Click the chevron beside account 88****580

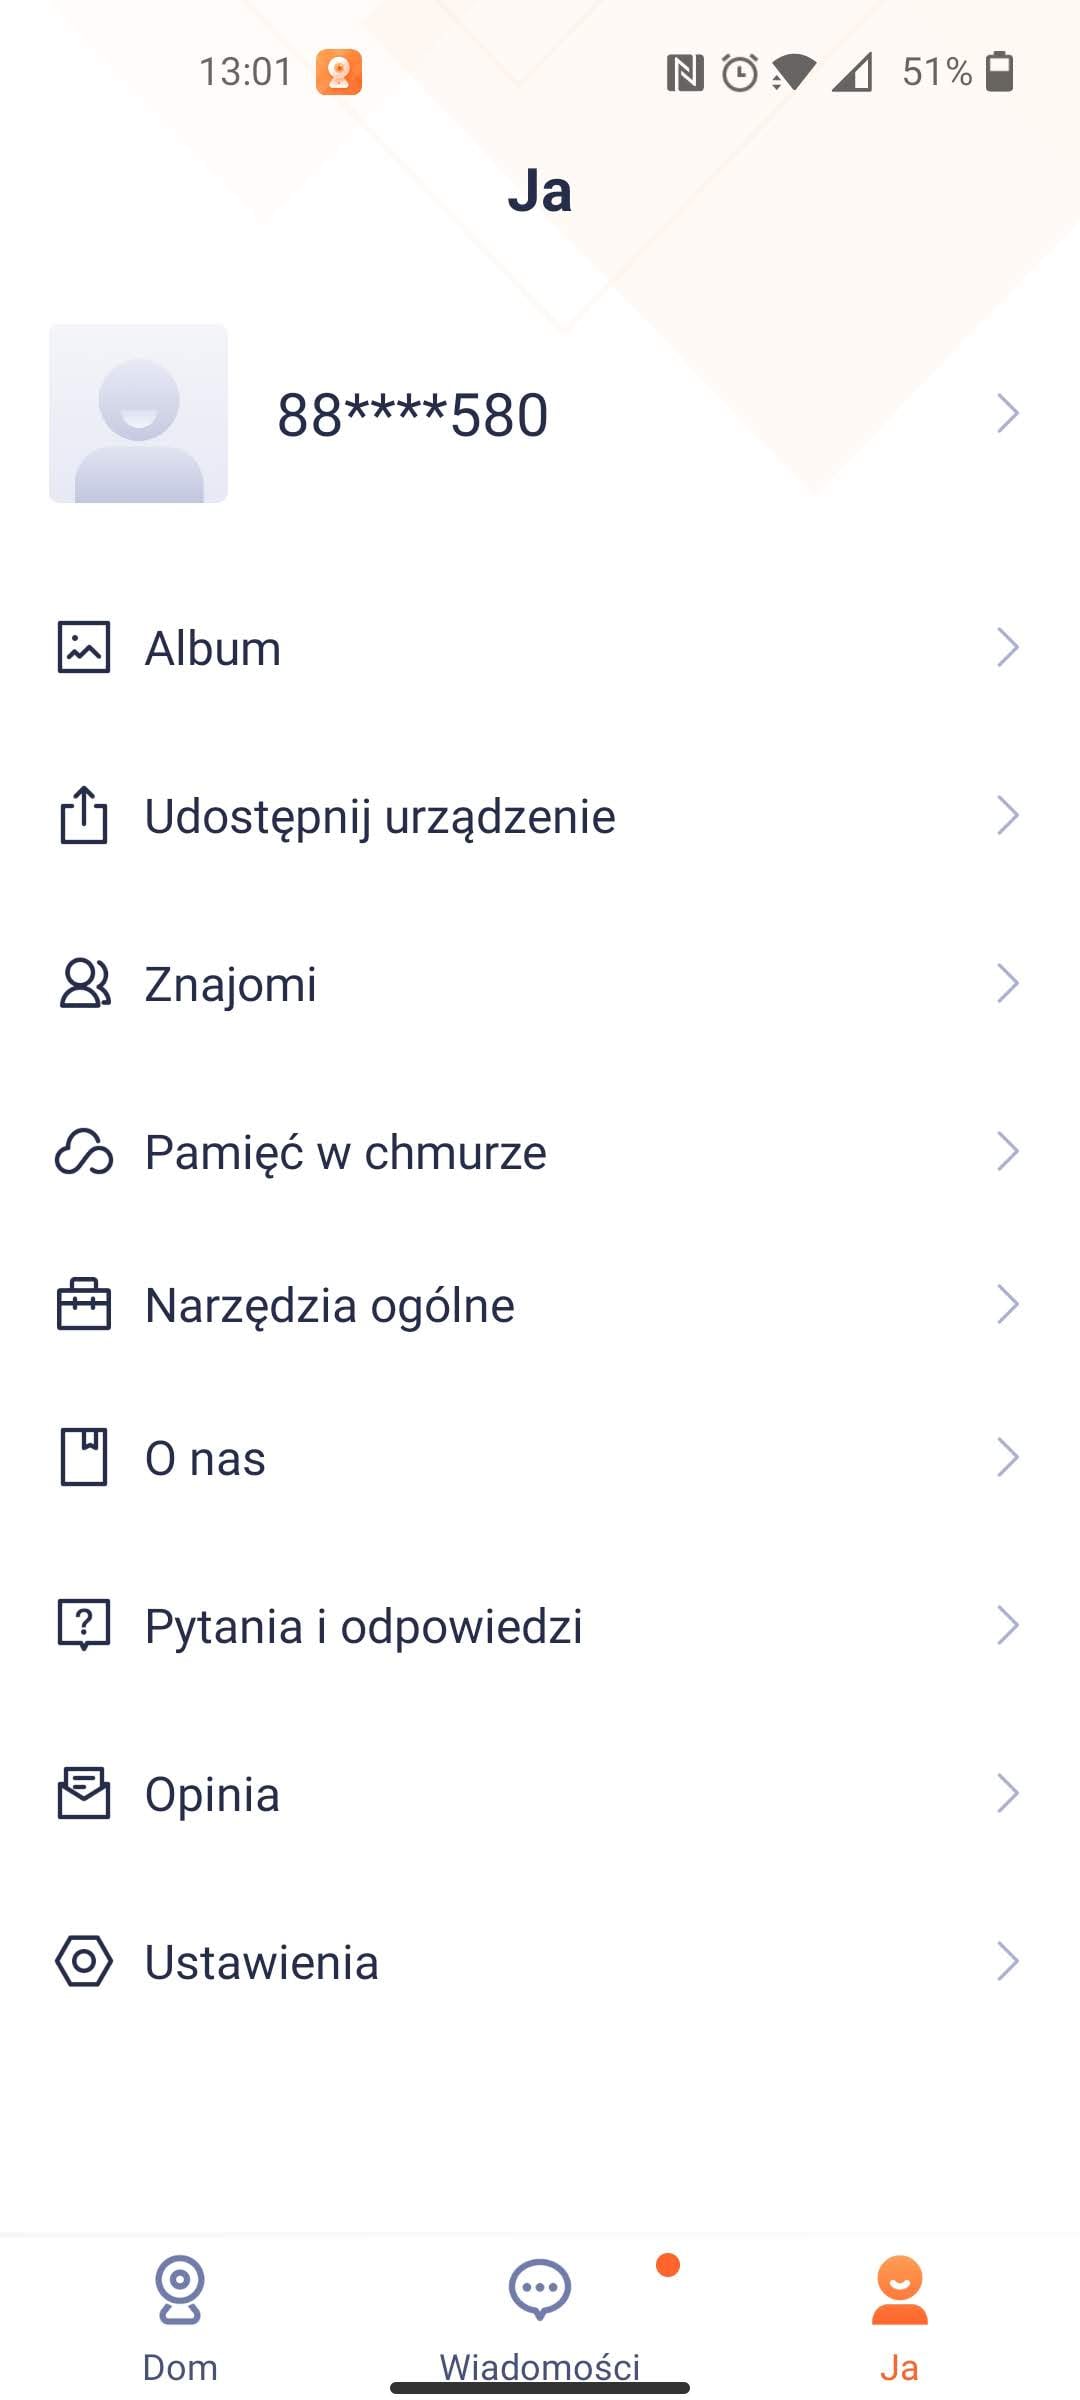1007,413
